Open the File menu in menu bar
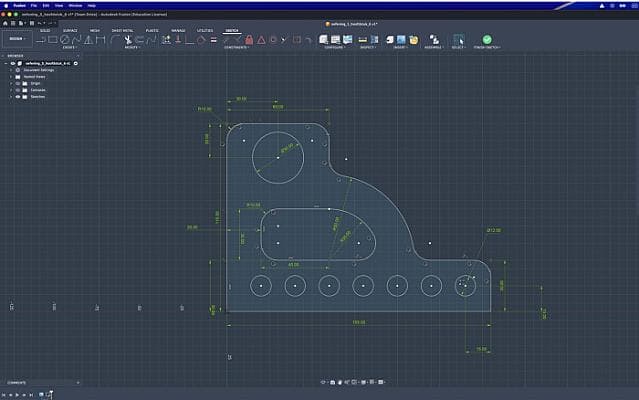The height and width of the screenshot is (400, 639). pyautogui.click(x=34, y=6)
